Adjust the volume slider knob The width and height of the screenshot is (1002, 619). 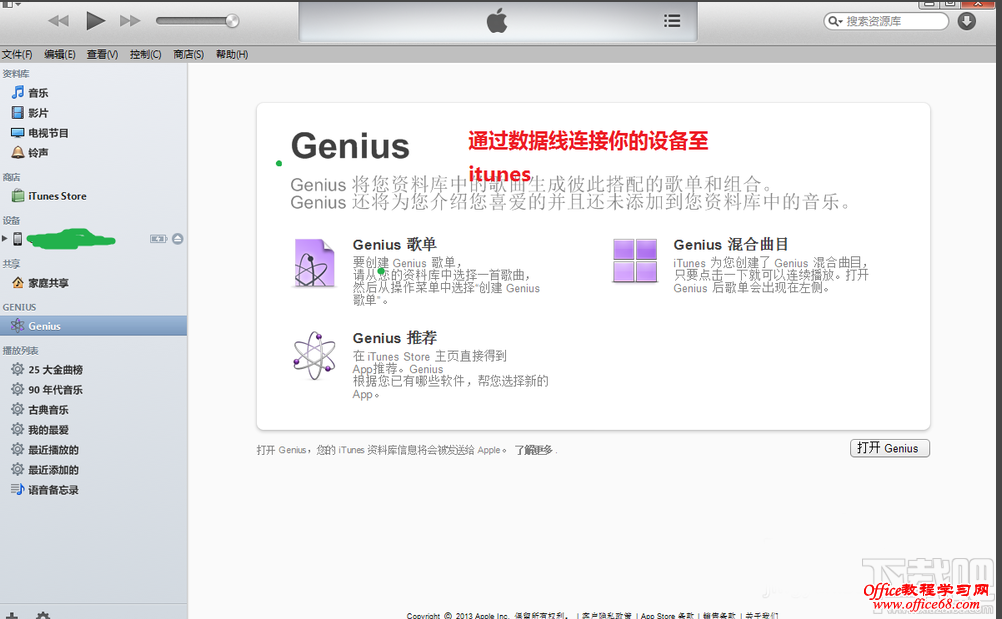[232, 20]
